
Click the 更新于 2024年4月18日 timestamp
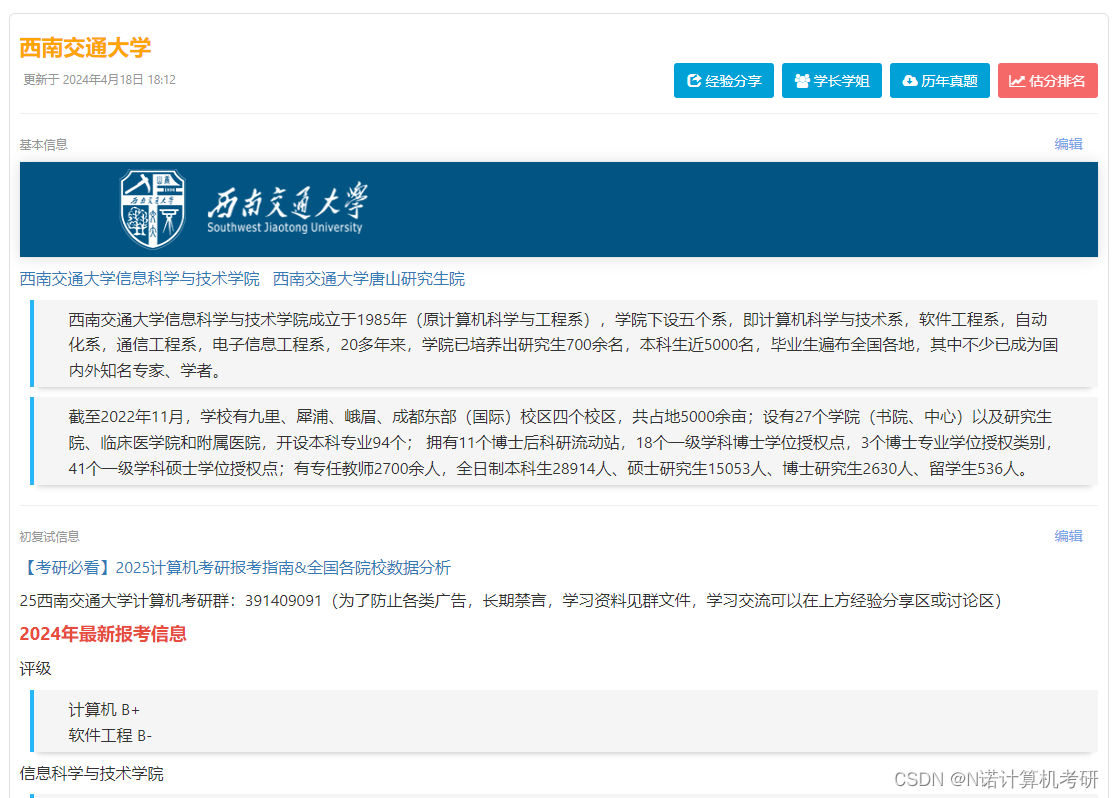coord(99,80)
